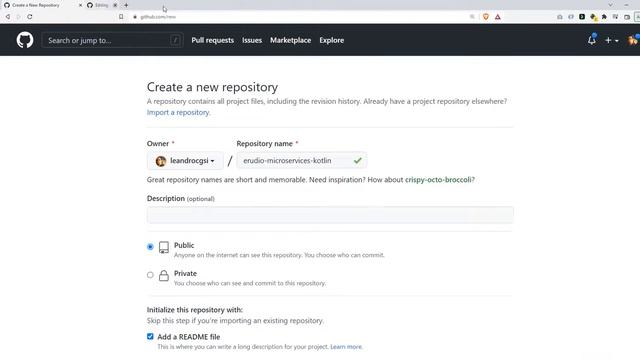The height and width of the screenshot is (360, 640).
Task: Open Pull requests in the navbar
Action: tap(213, 40)
